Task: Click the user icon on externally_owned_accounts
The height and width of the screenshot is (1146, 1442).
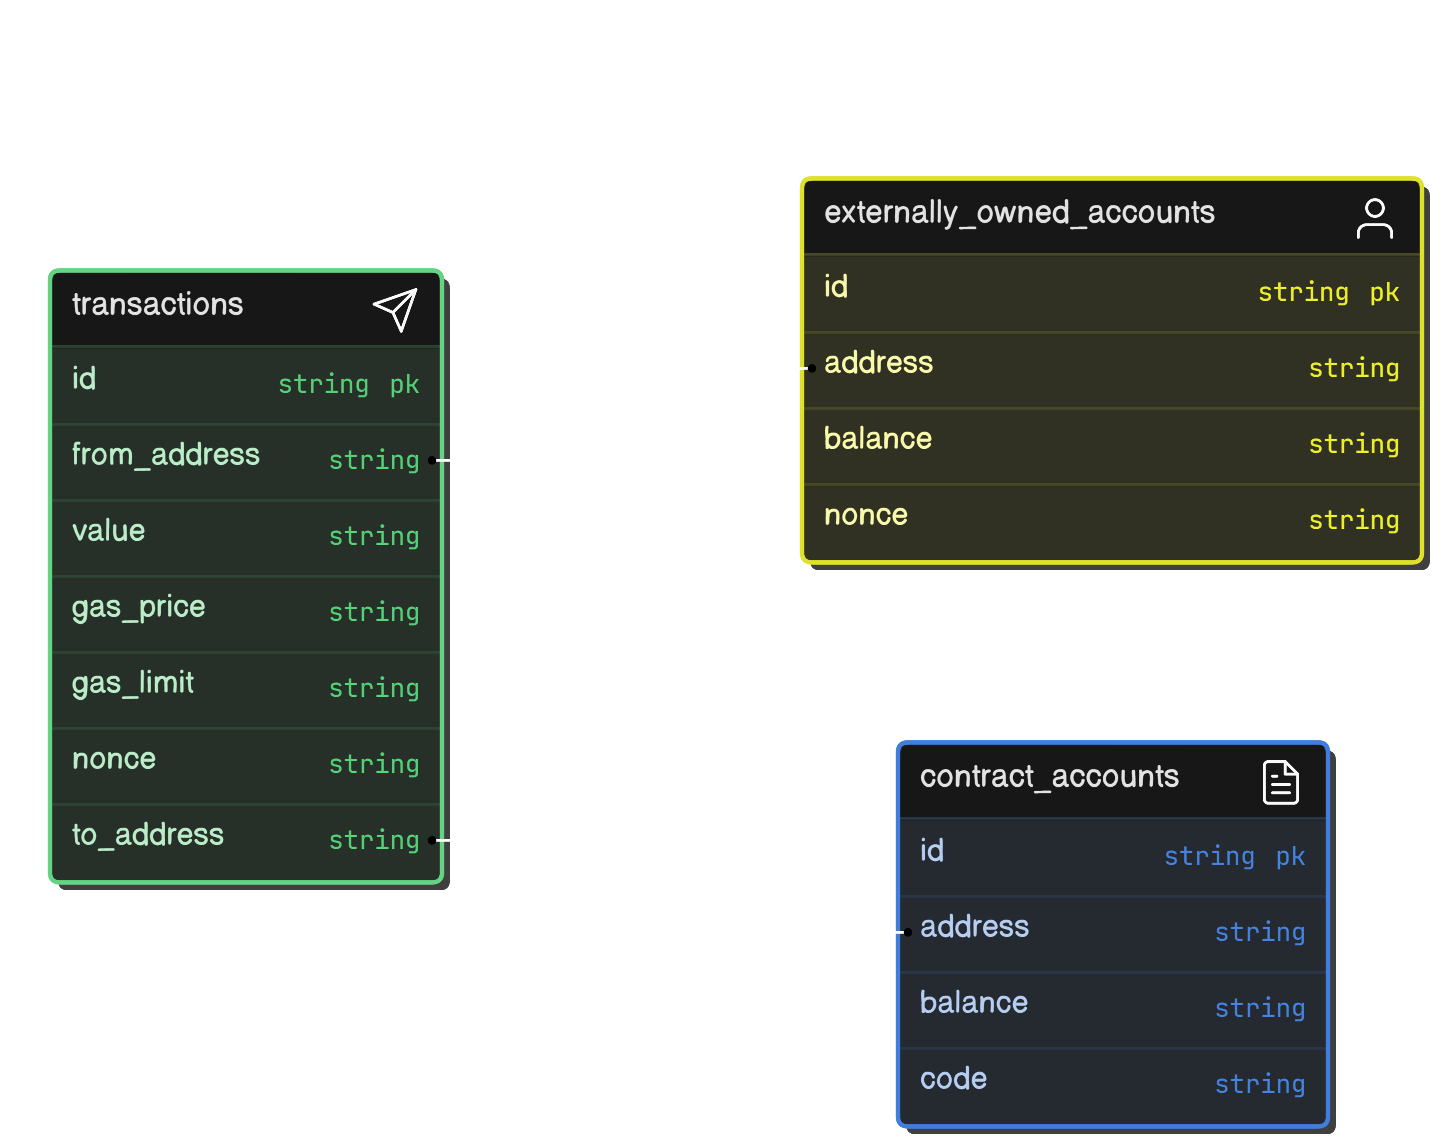Action: tap(1374, 219)
